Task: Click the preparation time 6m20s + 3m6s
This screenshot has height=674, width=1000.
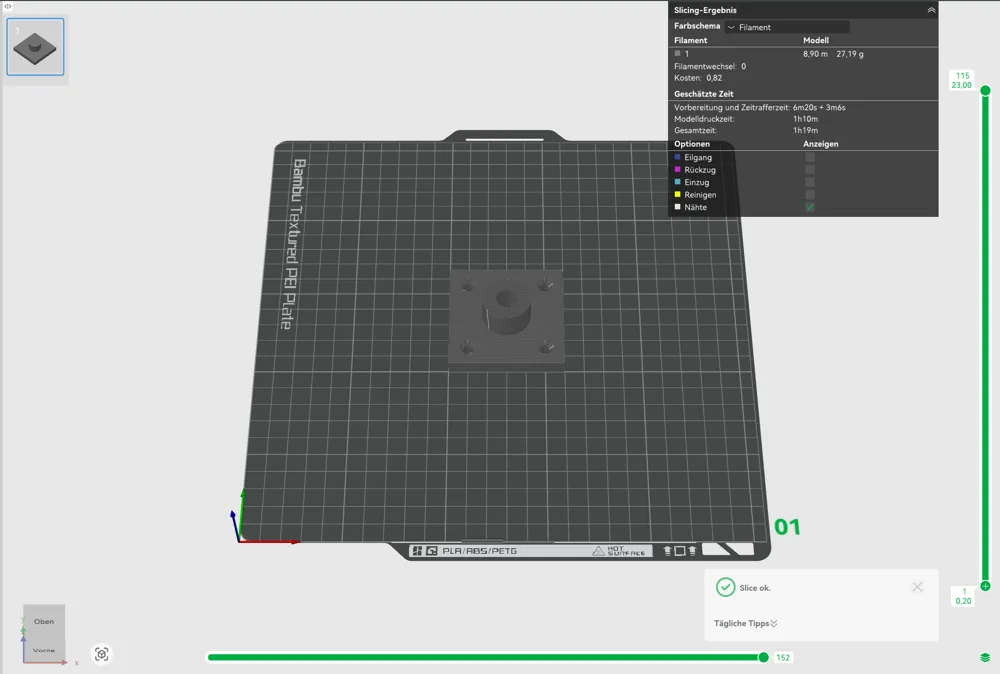Action: pos(819,108)
